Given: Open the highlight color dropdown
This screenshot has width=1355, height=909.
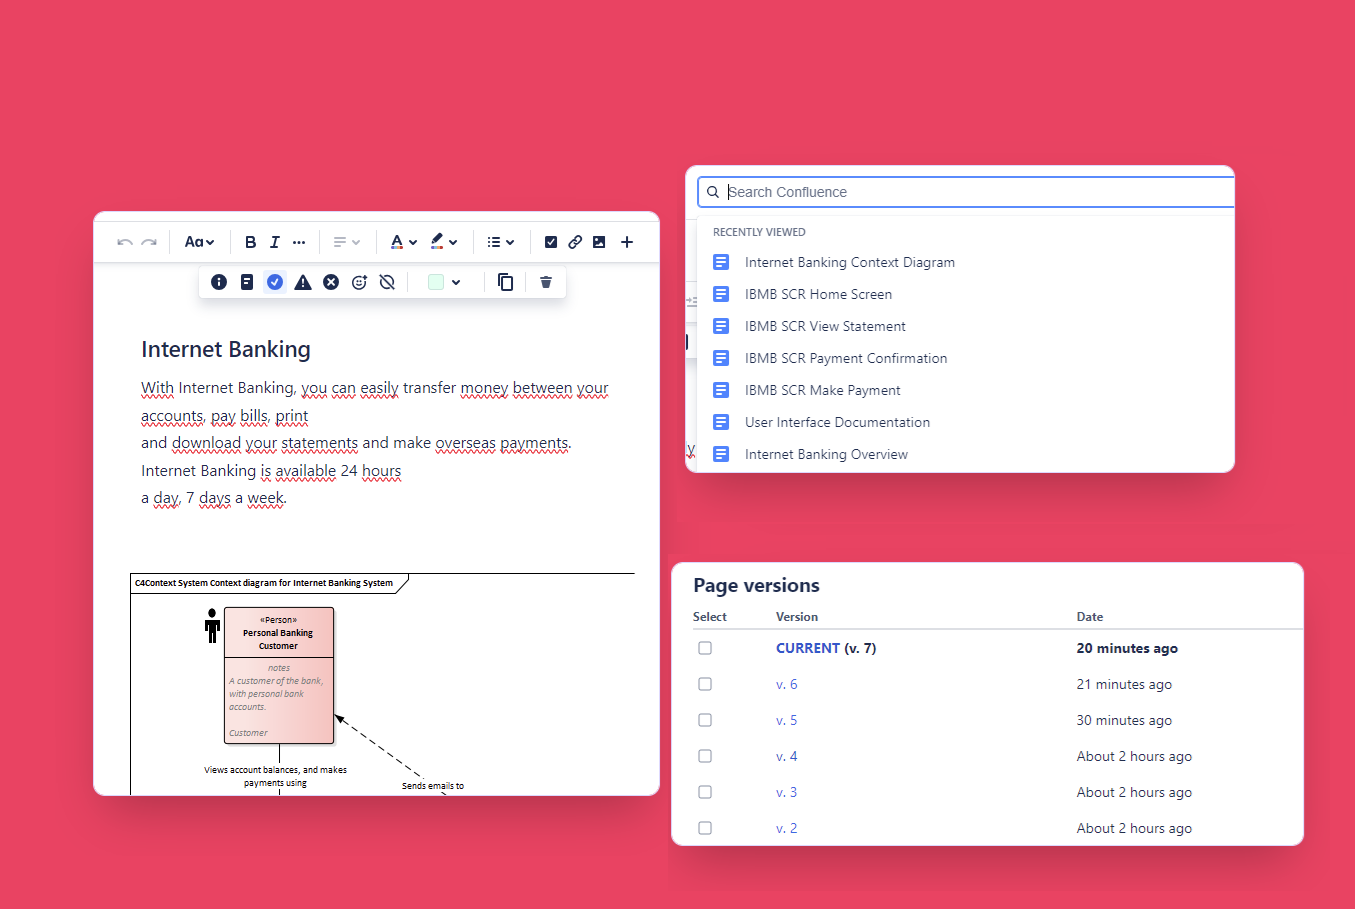Looking at the screenshot, I should (x=444, y=242).
